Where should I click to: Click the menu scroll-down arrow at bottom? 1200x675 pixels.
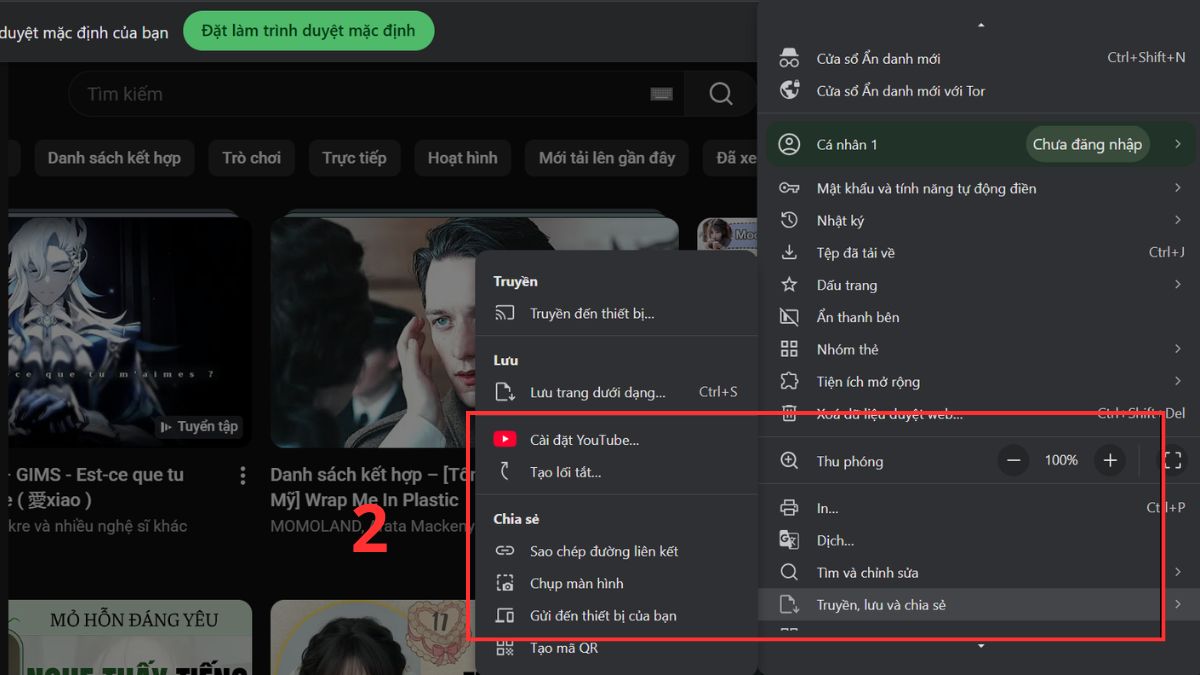981,647
